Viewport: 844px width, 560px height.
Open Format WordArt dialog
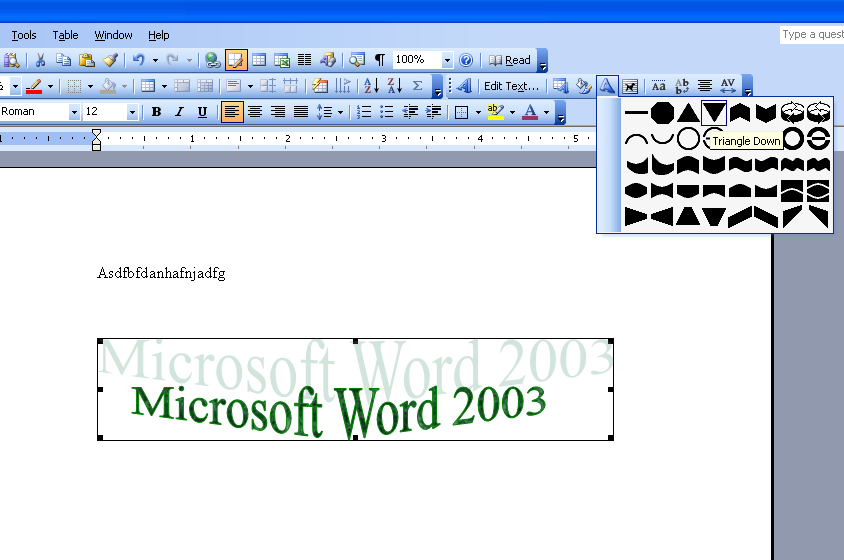(x=583, y=86)
